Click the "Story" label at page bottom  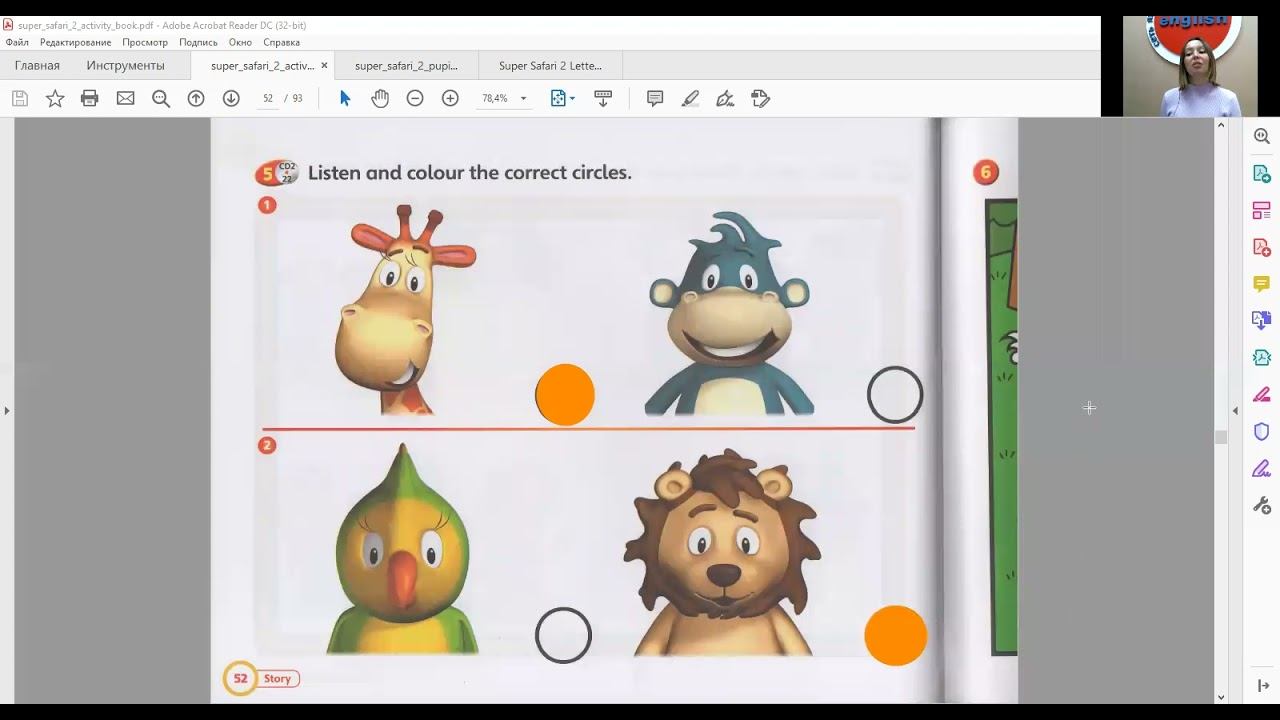[x=277, y=679]
